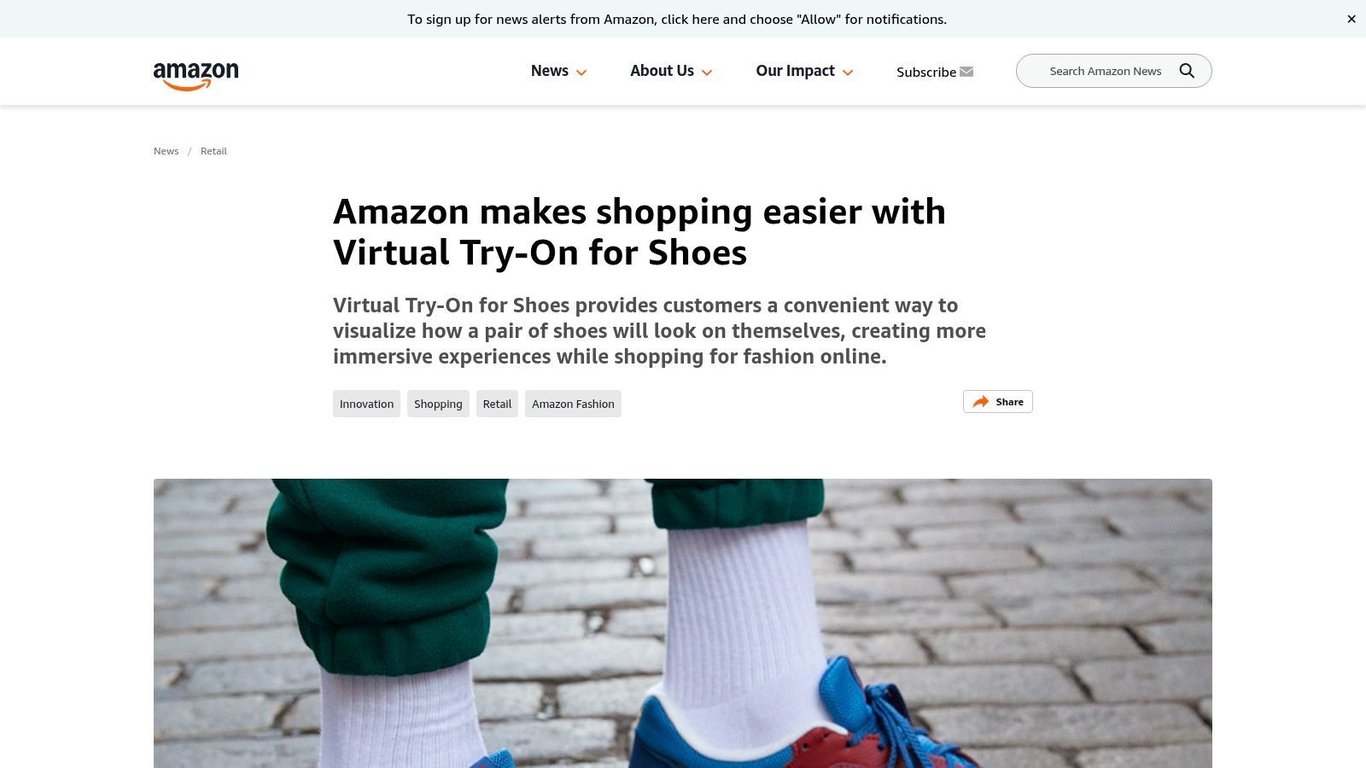
Task: Focus the Search Amazon News field
Action: coord(1105,71)
